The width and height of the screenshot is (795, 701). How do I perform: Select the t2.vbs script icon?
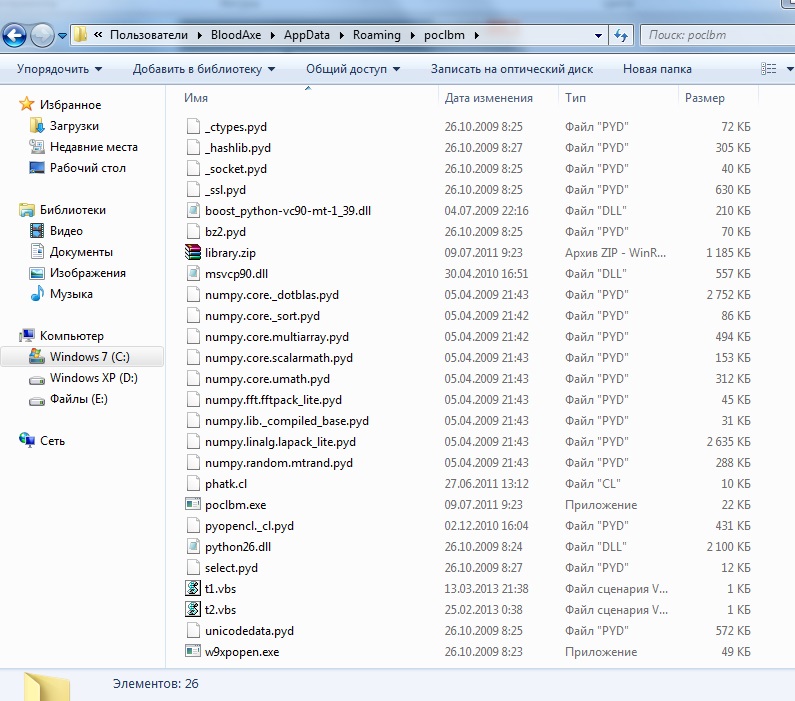coord(193,609)
